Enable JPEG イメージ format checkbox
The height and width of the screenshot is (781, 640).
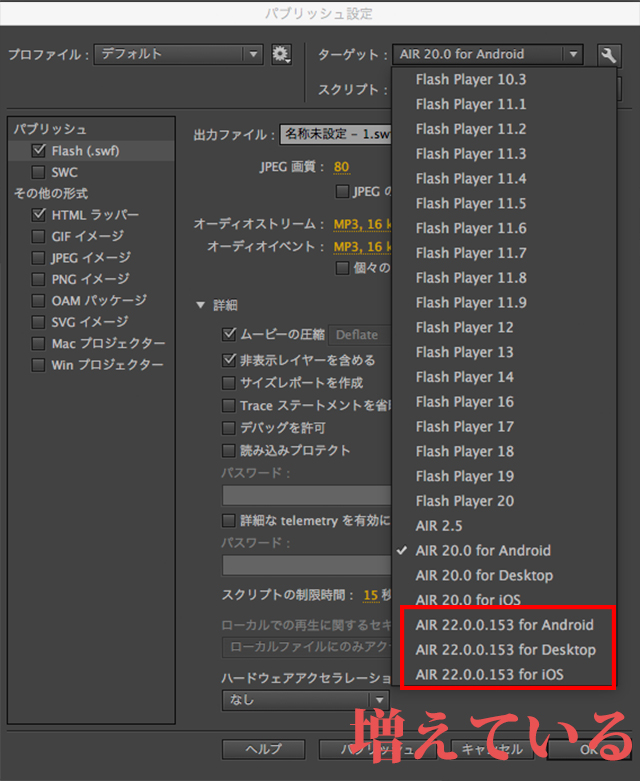(x=38, y=258)
